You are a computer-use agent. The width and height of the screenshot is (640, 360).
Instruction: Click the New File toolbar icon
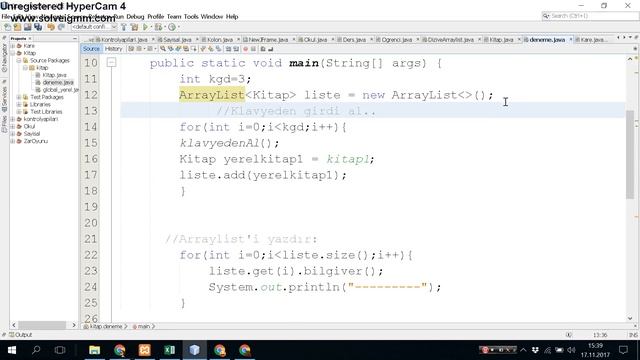[x=7, y=27]
